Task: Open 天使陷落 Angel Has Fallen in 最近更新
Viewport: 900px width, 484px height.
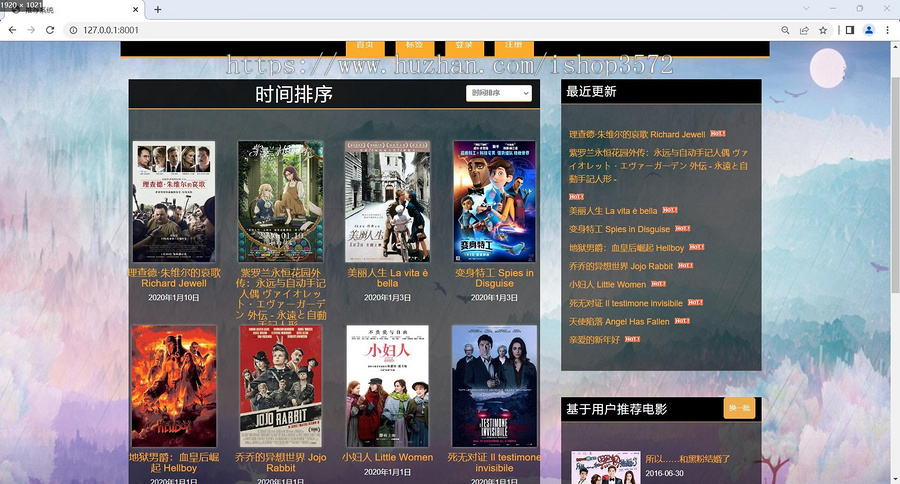Action: click(x=619, y=322)
